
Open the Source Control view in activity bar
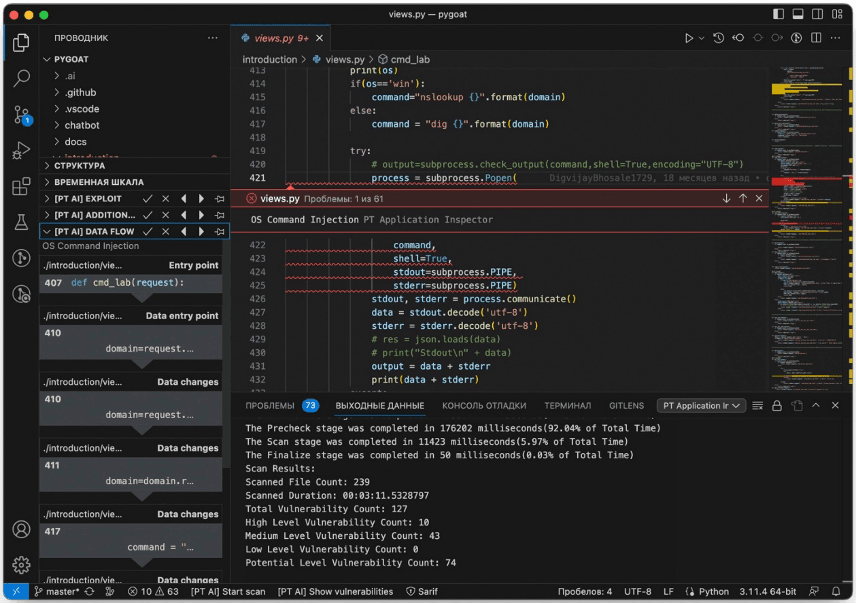pos(21,114)
